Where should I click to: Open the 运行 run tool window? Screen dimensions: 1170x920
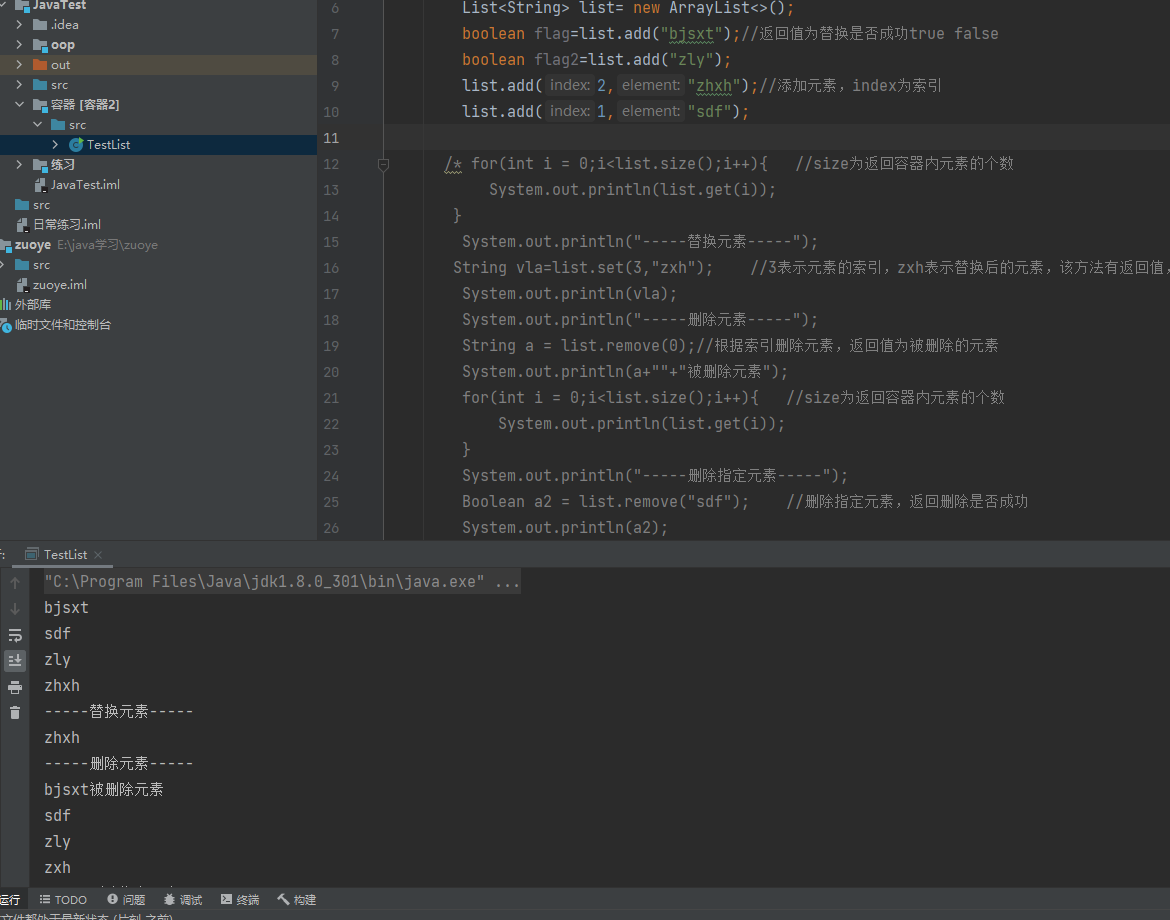[x=10, y=900]
